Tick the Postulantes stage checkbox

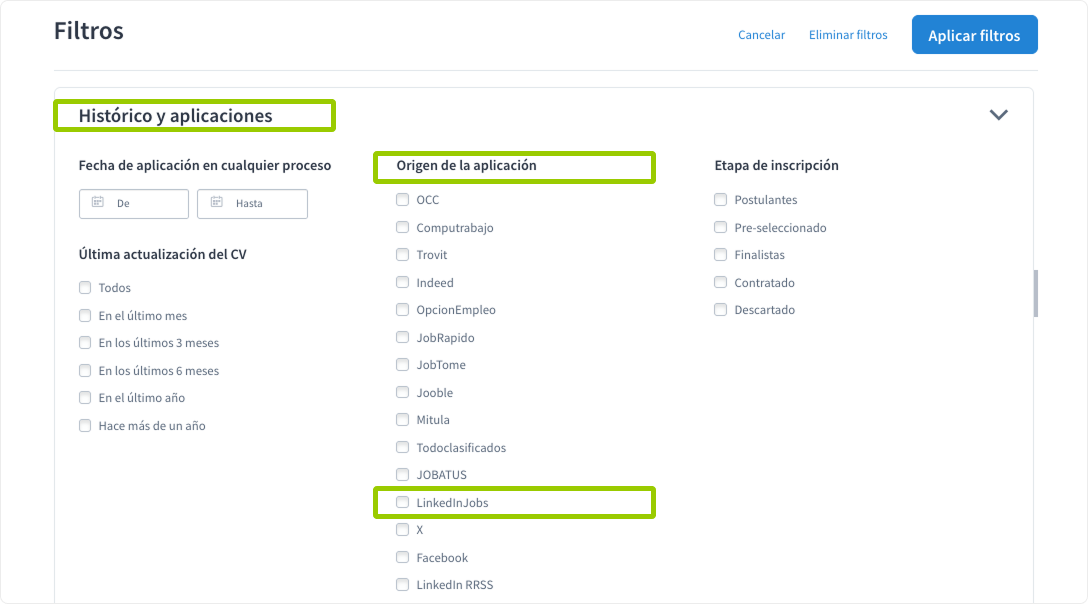coord(721,200)
